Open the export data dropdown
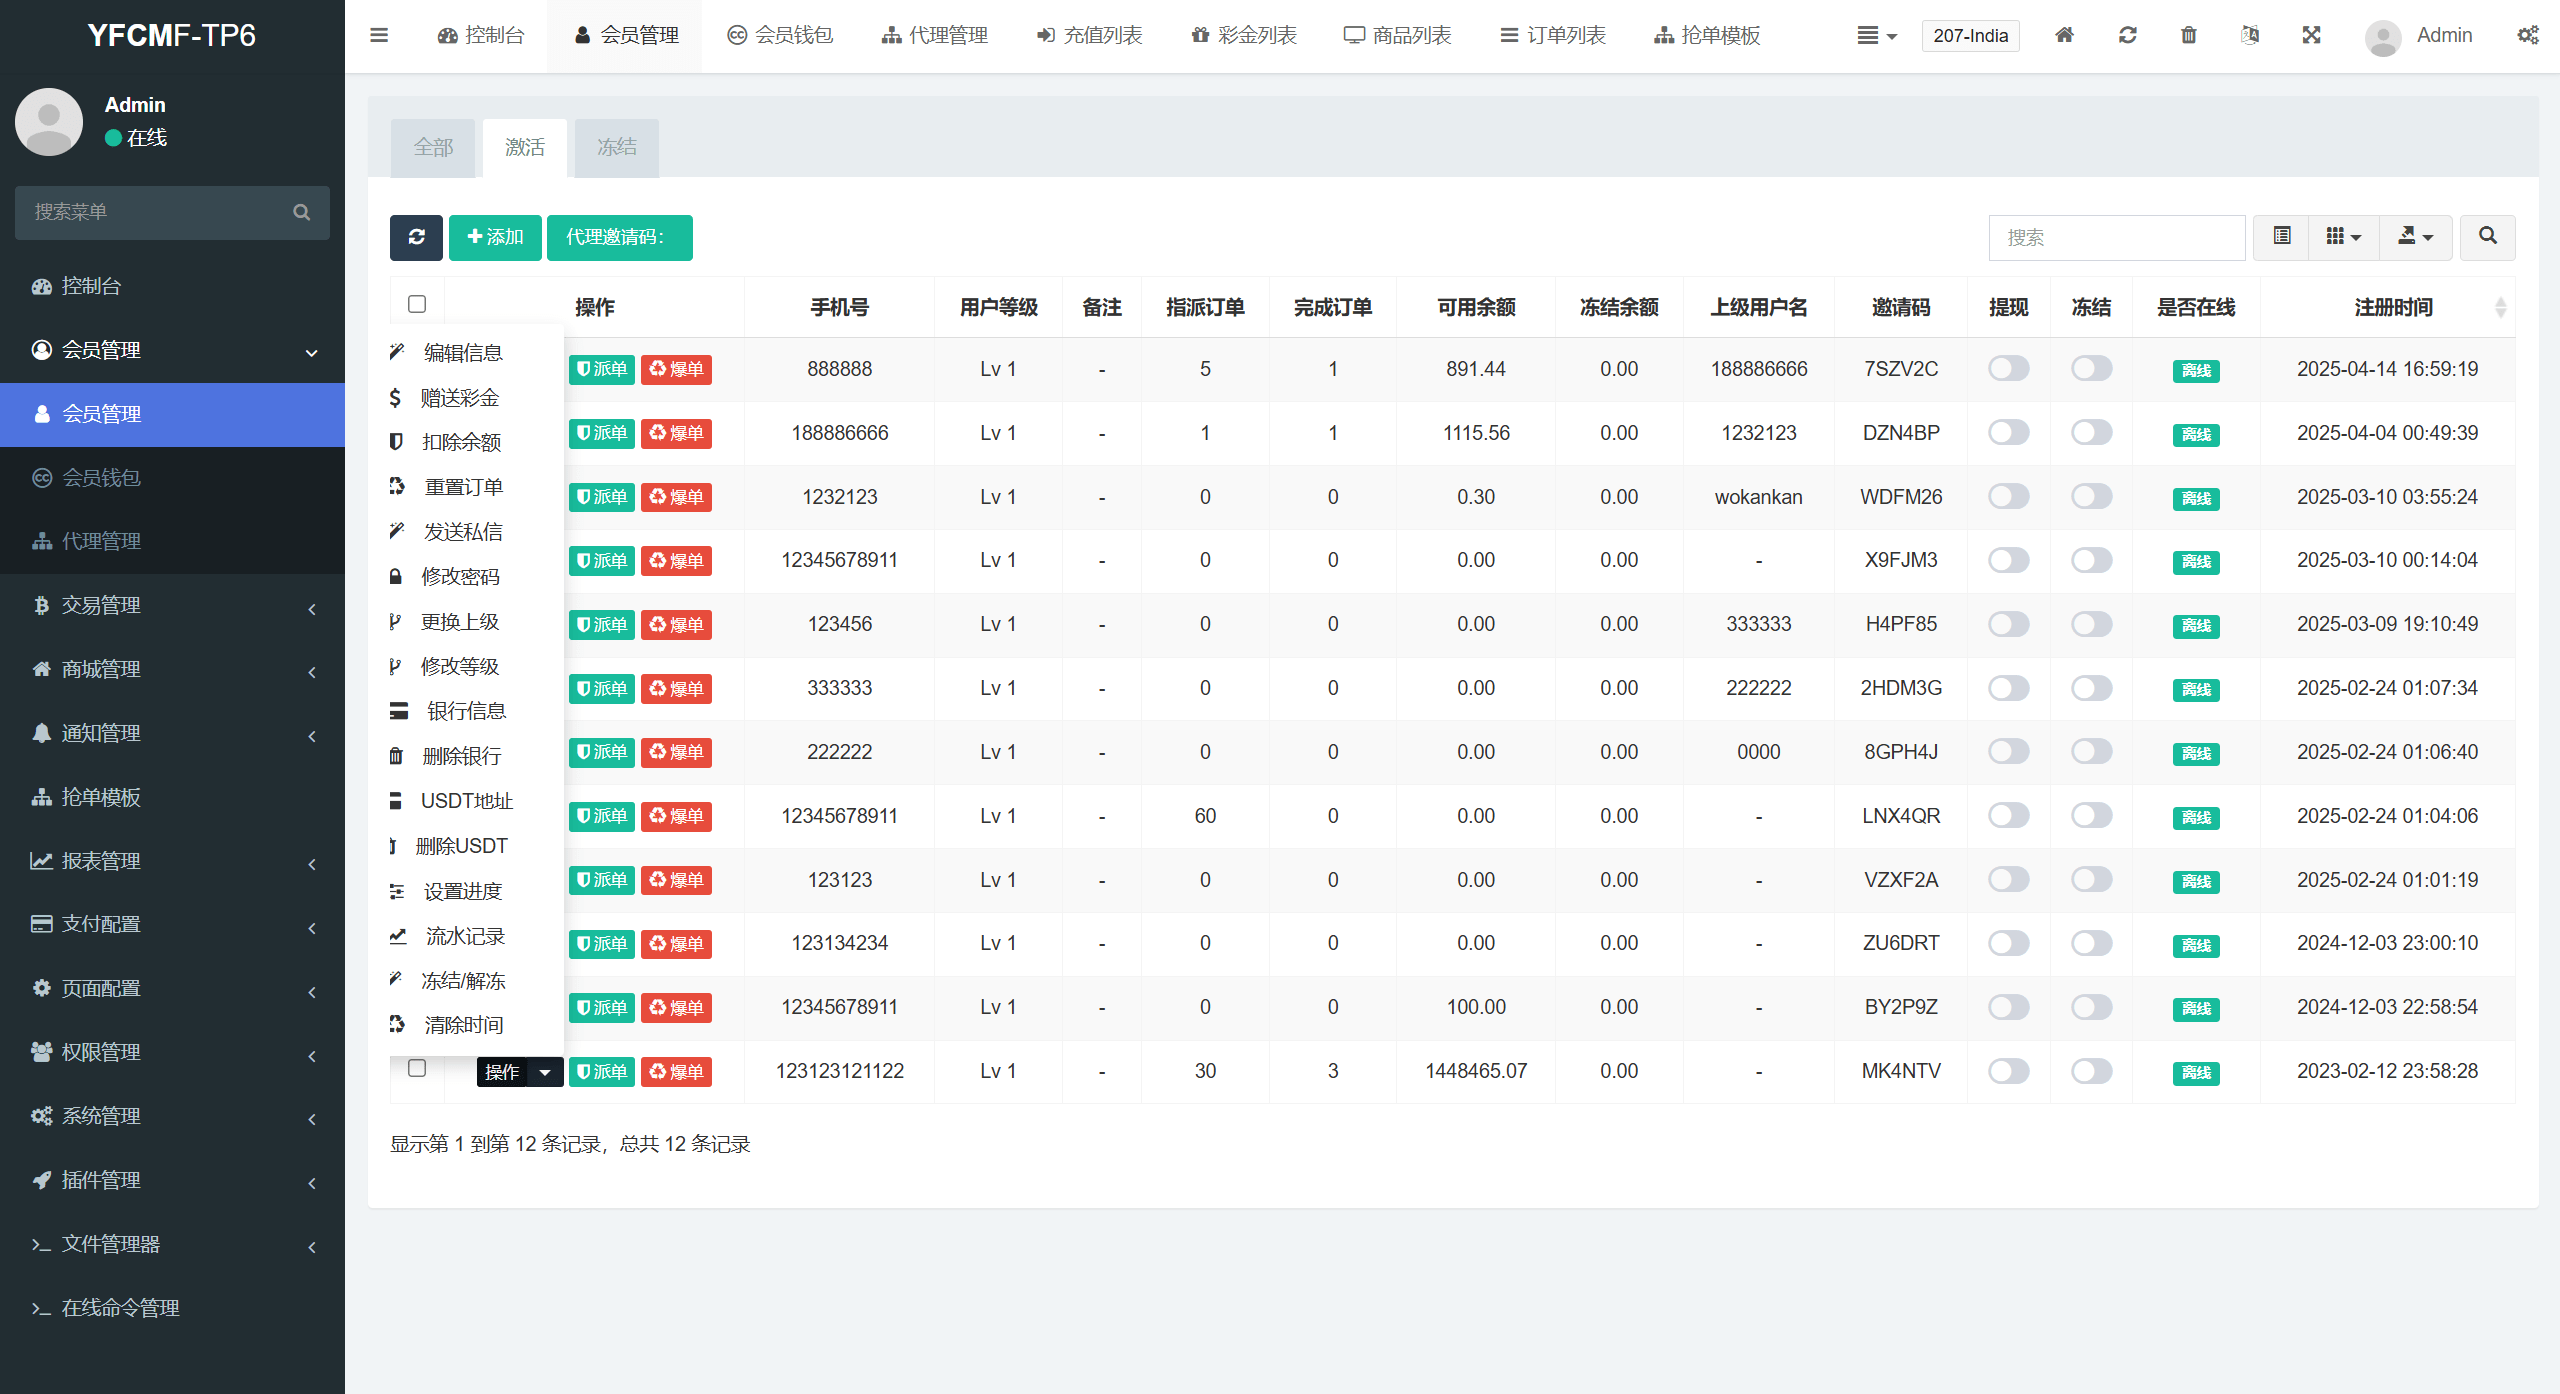This screenshot has height=1394, width=2560. pyautogui.click(x=2415, y=237)
